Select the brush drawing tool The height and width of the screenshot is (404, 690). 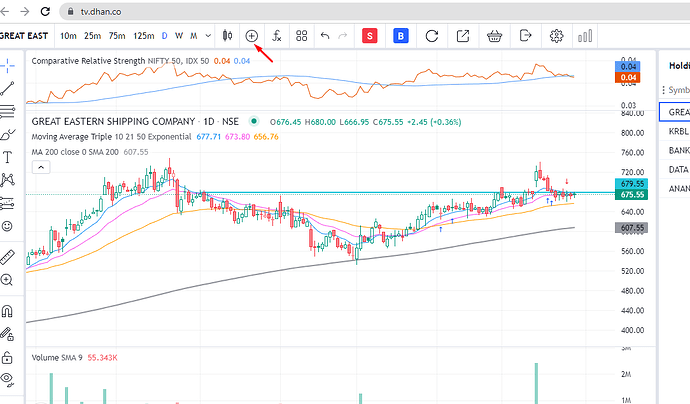coord(7,134)
